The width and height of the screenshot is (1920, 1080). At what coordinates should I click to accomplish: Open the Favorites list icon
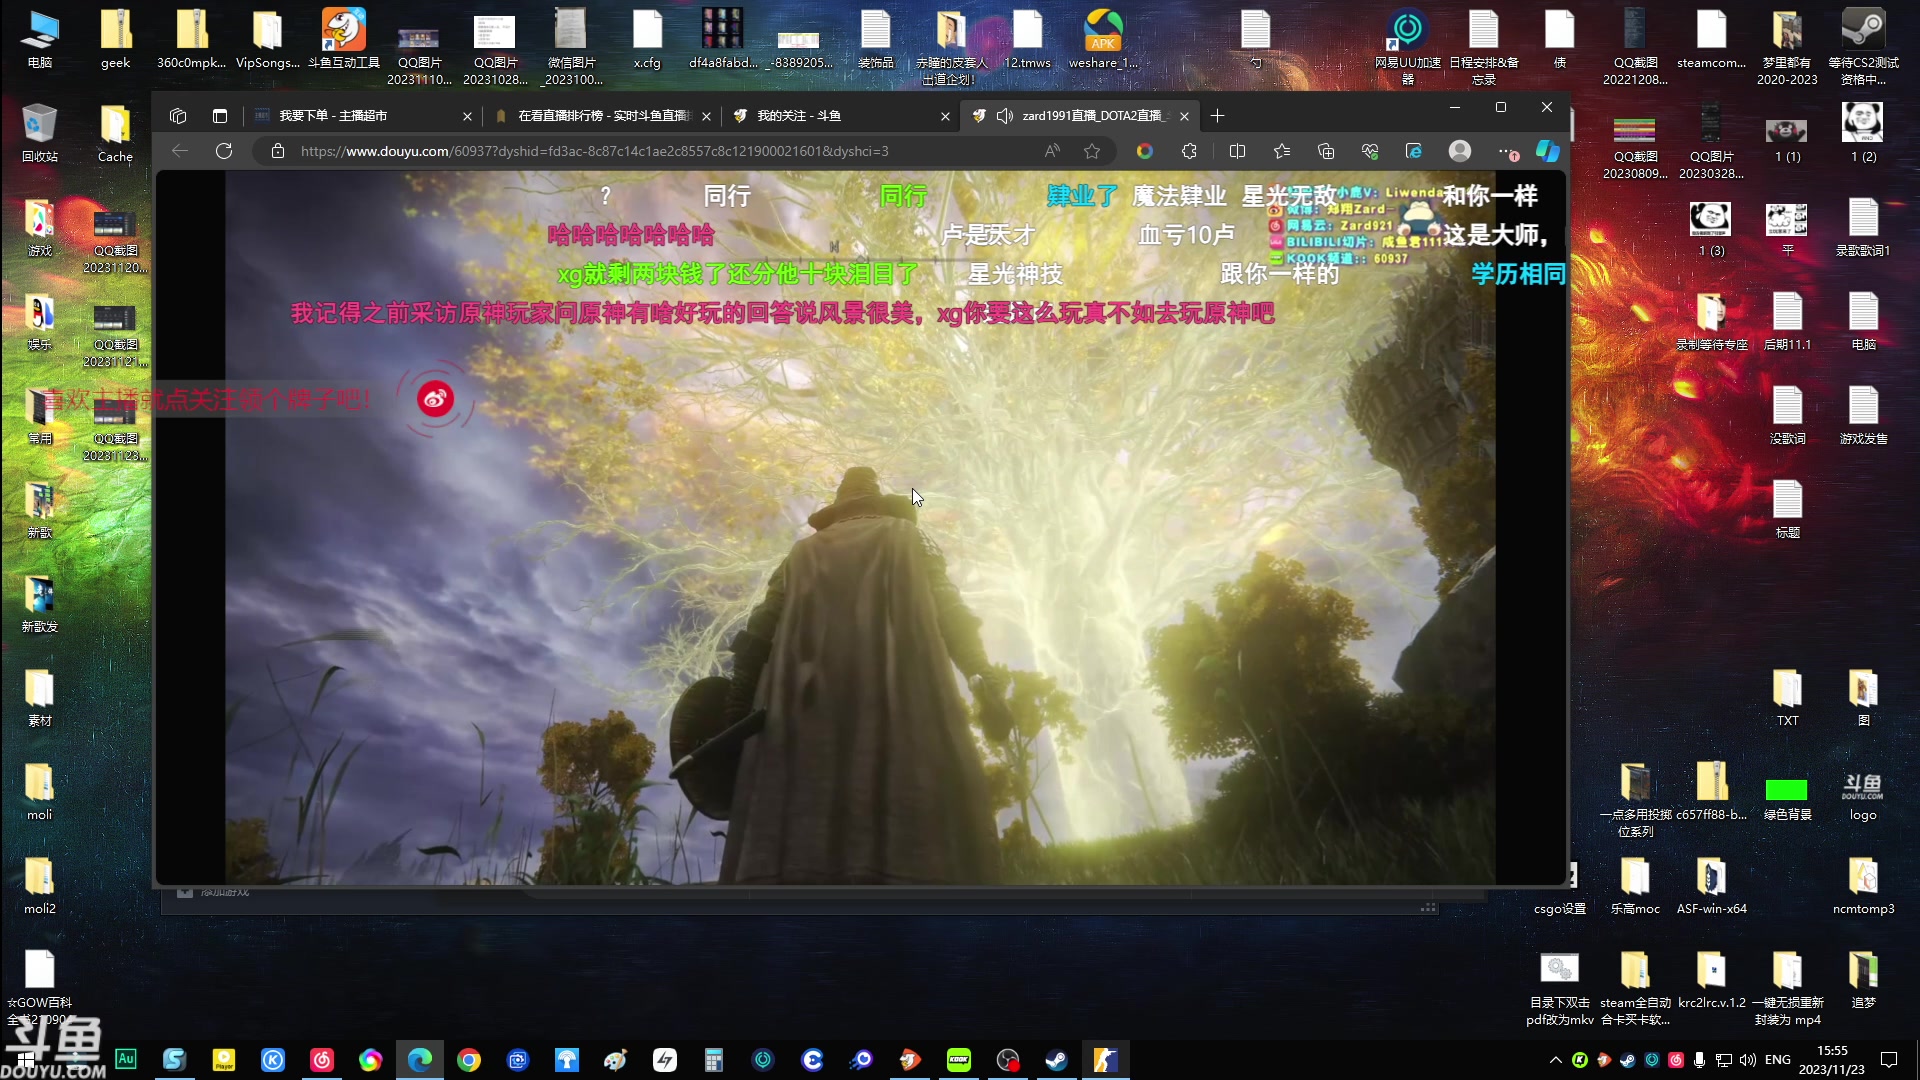click(x=1282, y=151)
